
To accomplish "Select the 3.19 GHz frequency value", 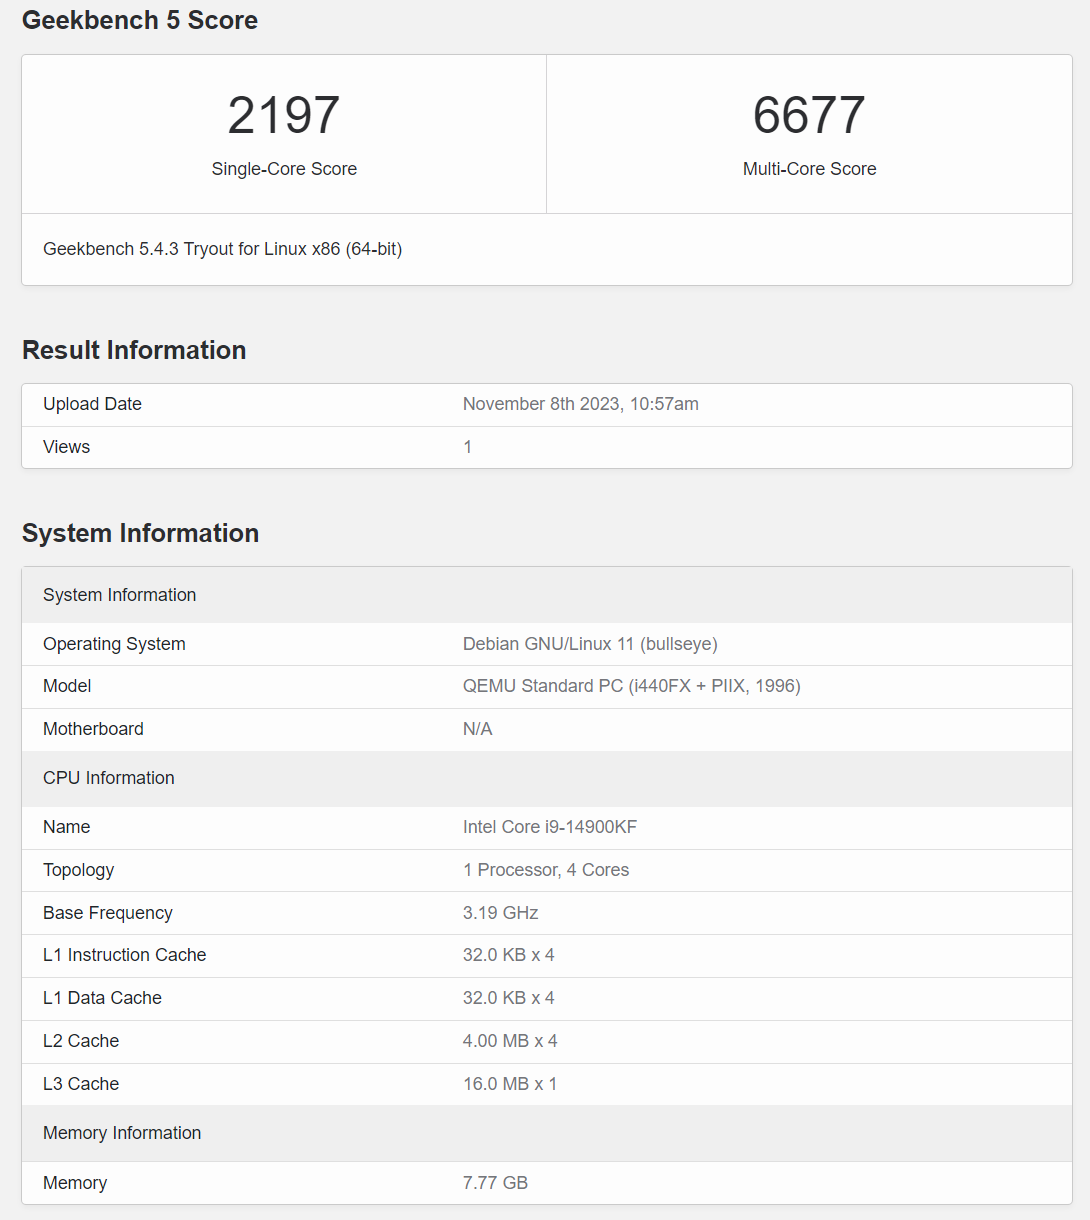I will point(500,913).
